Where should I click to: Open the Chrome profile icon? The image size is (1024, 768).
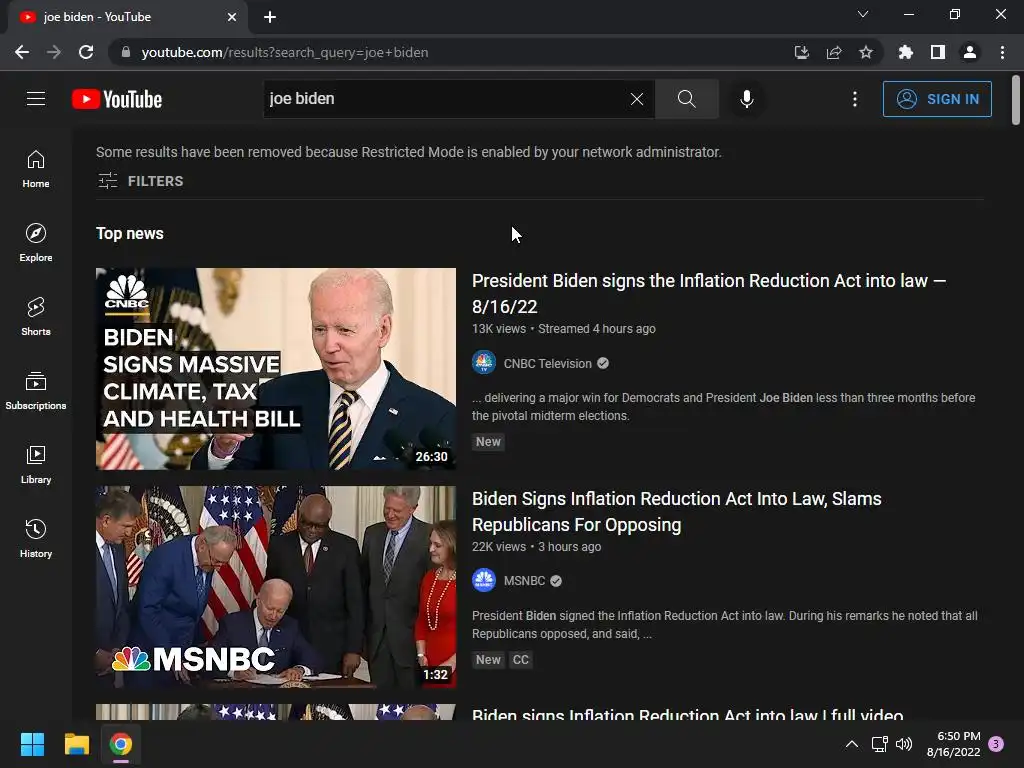[970, 52]
